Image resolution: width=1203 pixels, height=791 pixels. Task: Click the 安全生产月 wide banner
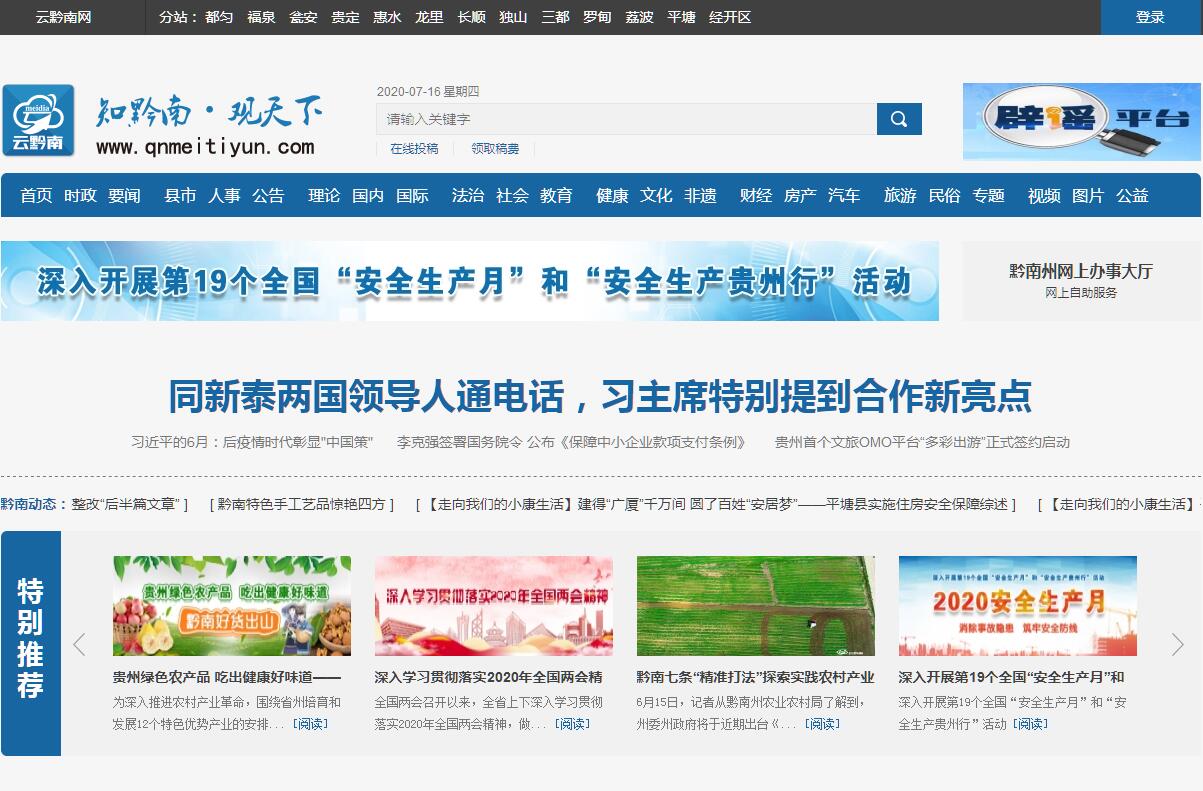pyautogui.click(x=470, y=281)
